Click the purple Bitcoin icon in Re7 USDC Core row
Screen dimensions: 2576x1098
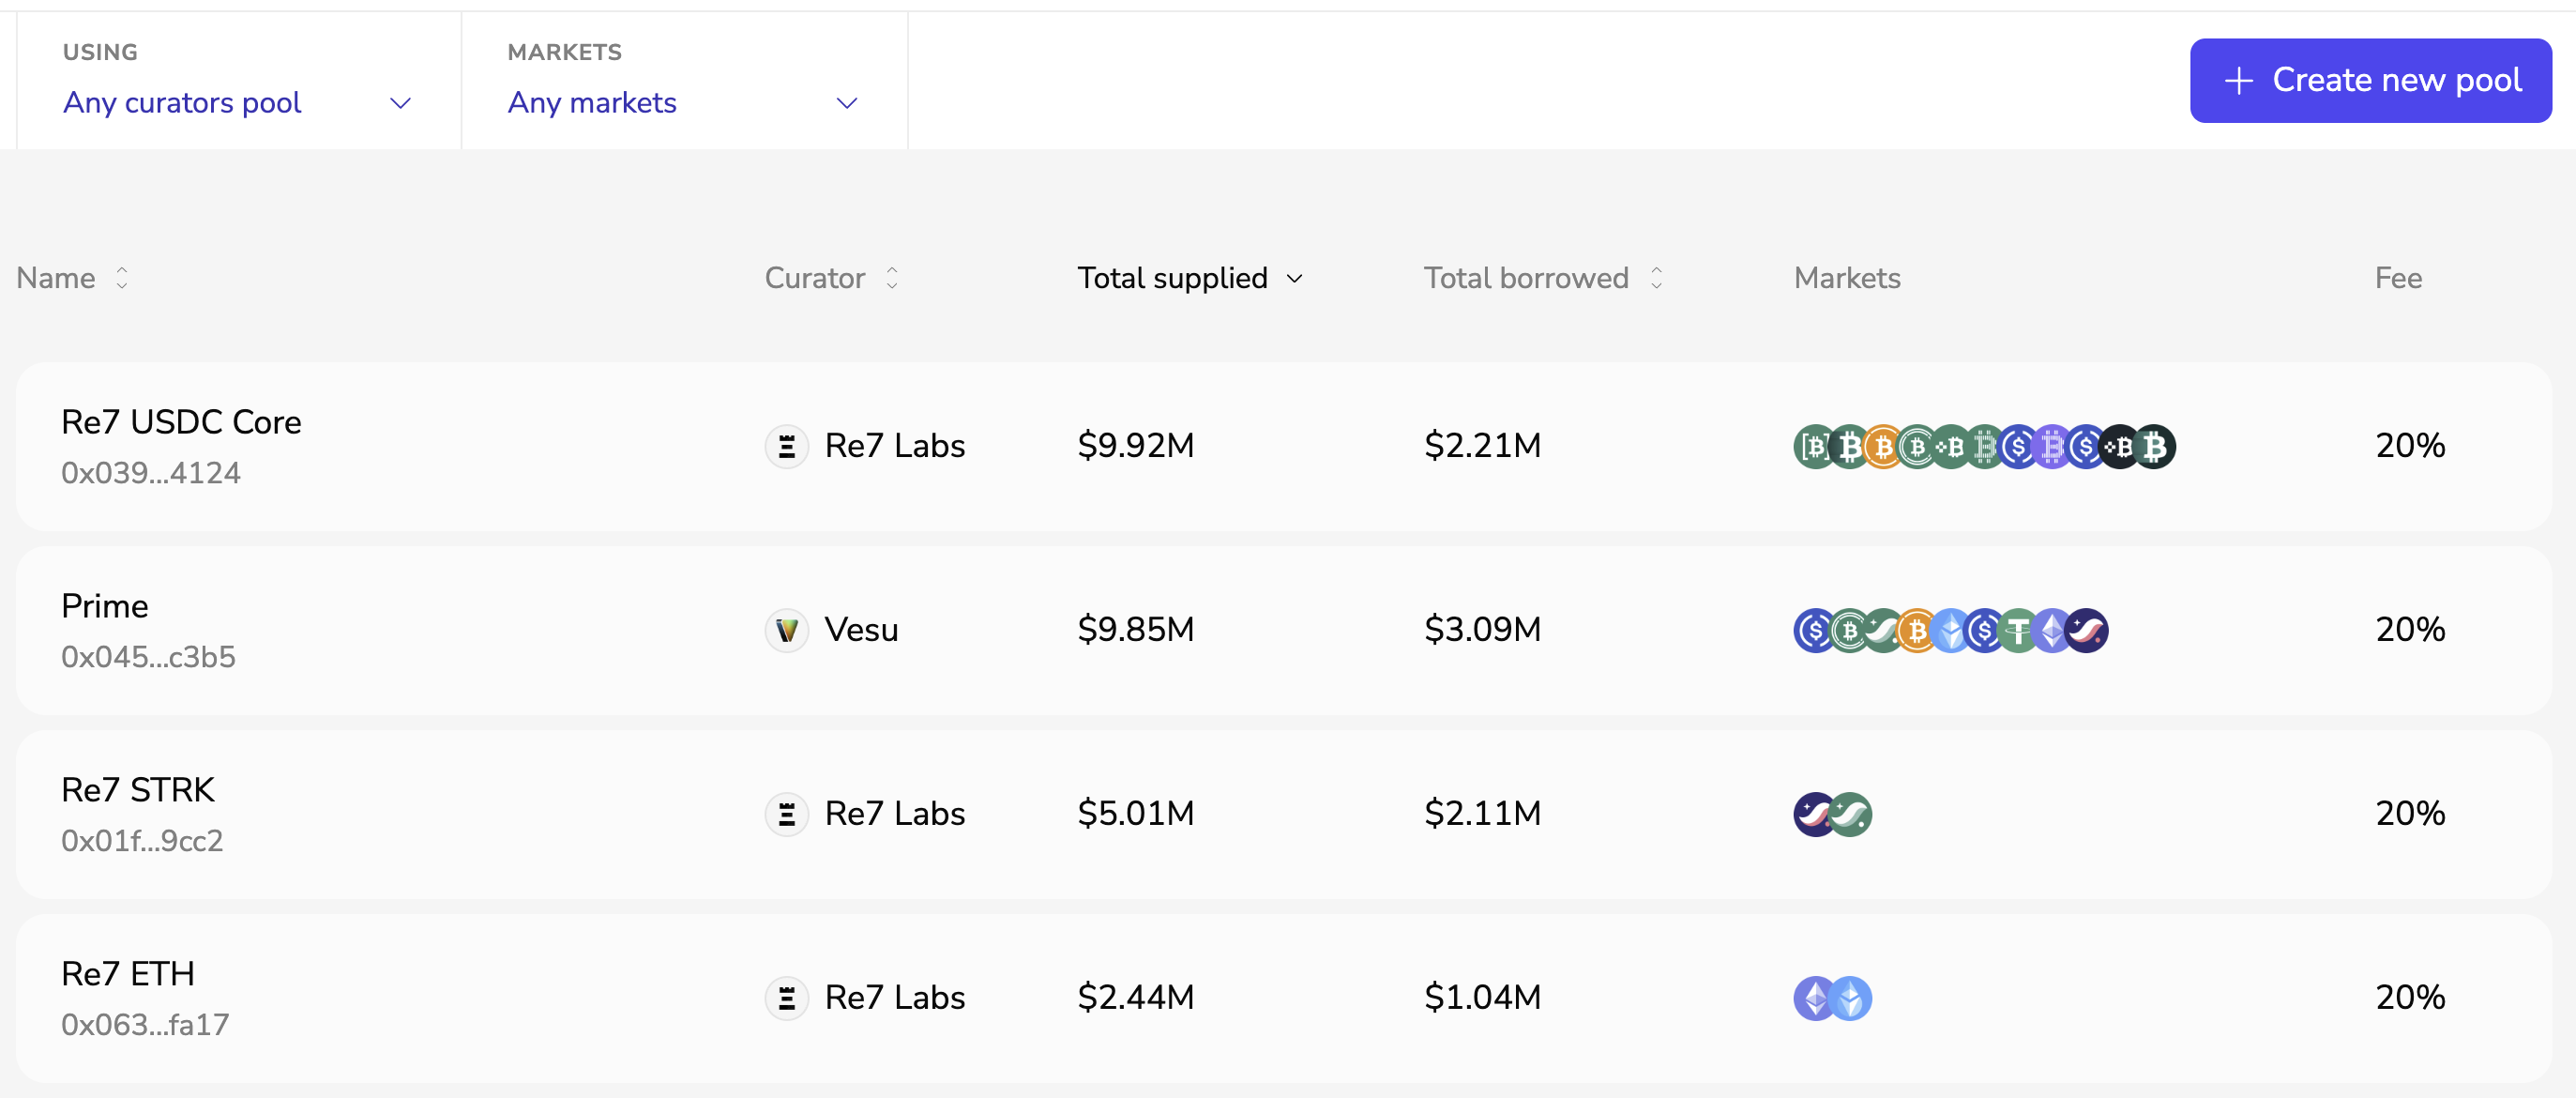tap(2052, 446)
